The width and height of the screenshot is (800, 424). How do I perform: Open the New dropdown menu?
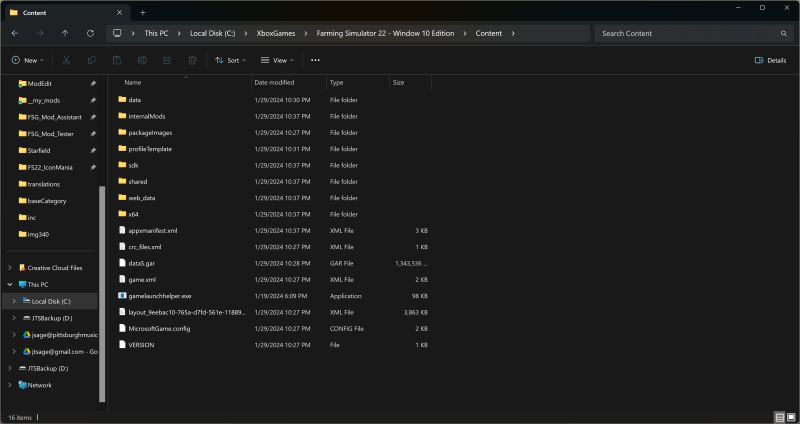coord(28,60)
